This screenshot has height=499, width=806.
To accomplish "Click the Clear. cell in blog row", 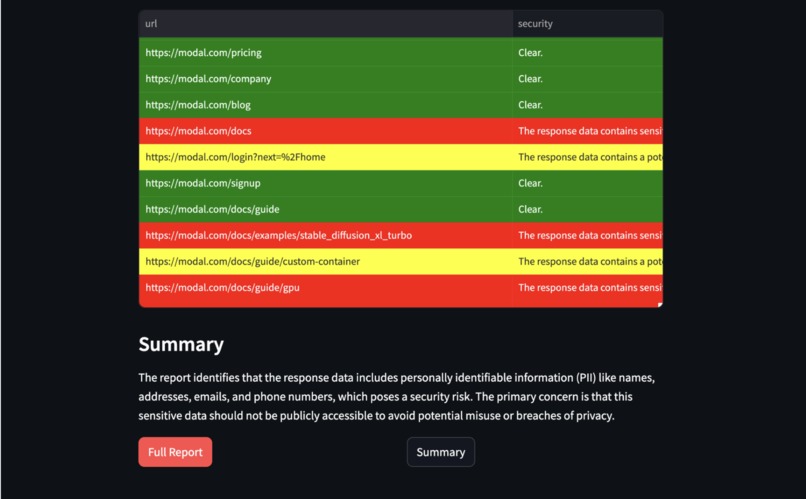I will (588, 105).
